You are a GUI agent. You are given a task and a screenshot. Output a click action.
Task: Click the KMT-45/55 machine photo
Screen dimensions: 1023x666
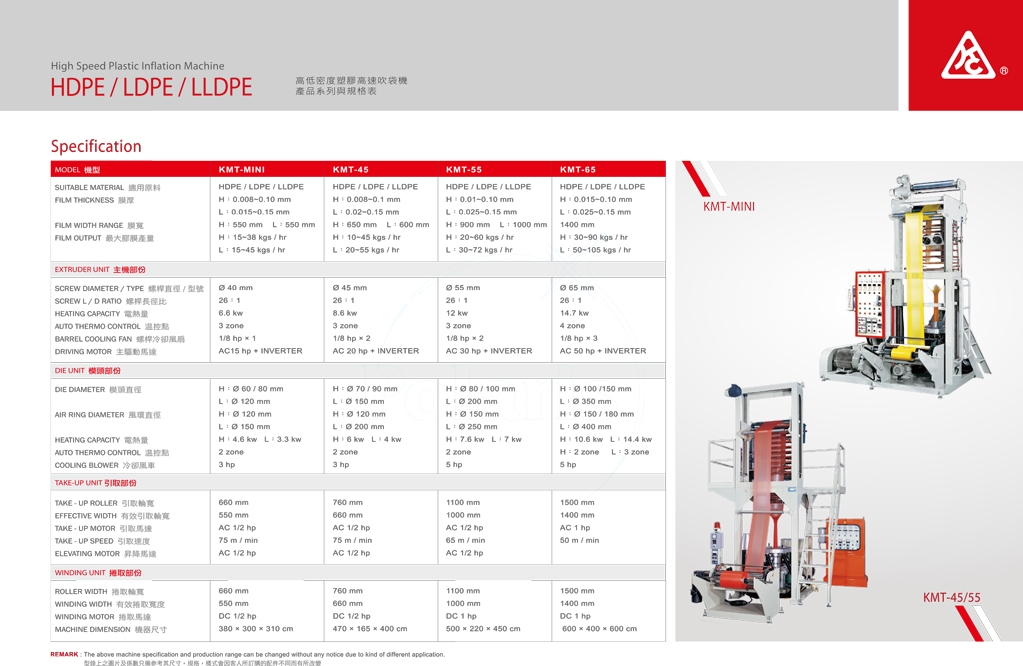(780, 502)
